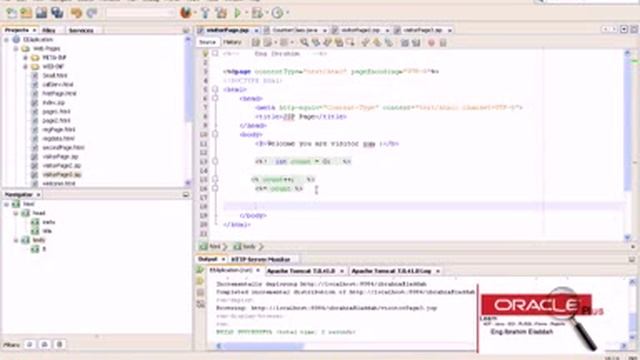Close the first visitorPage.jsp editor tab
This screenshot has height=360, width=640.
tap(256, 31)
